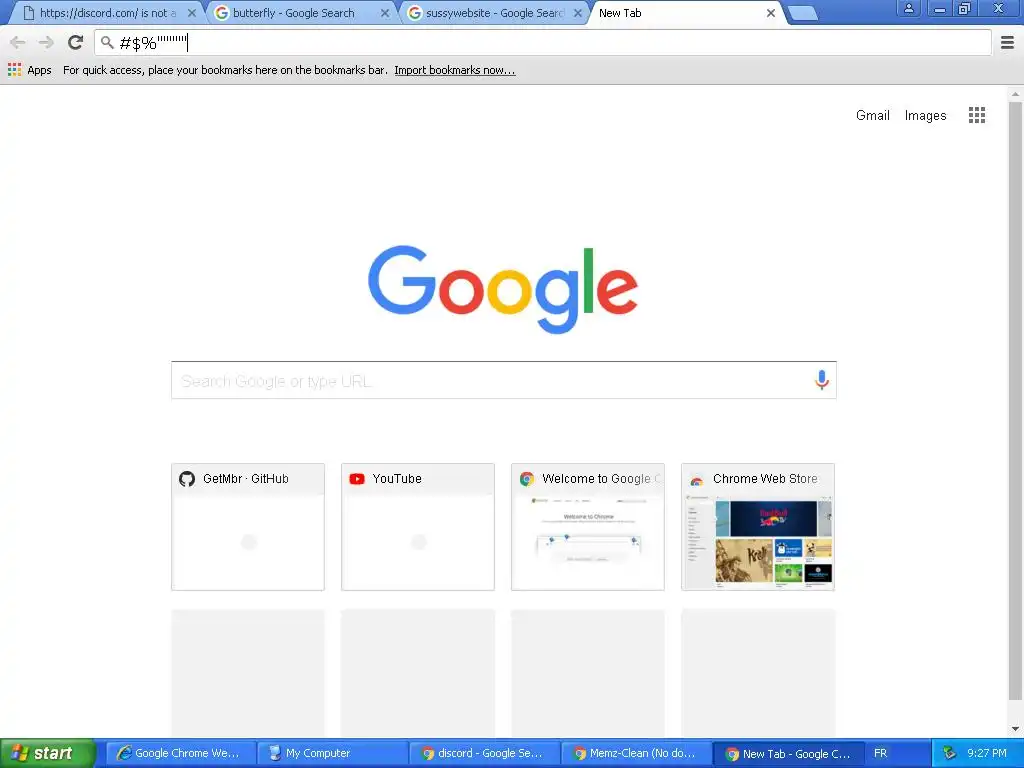Start voice search with the microphone icon
The height and width of the screenshot is (768, 1024).
pos(822,380)
